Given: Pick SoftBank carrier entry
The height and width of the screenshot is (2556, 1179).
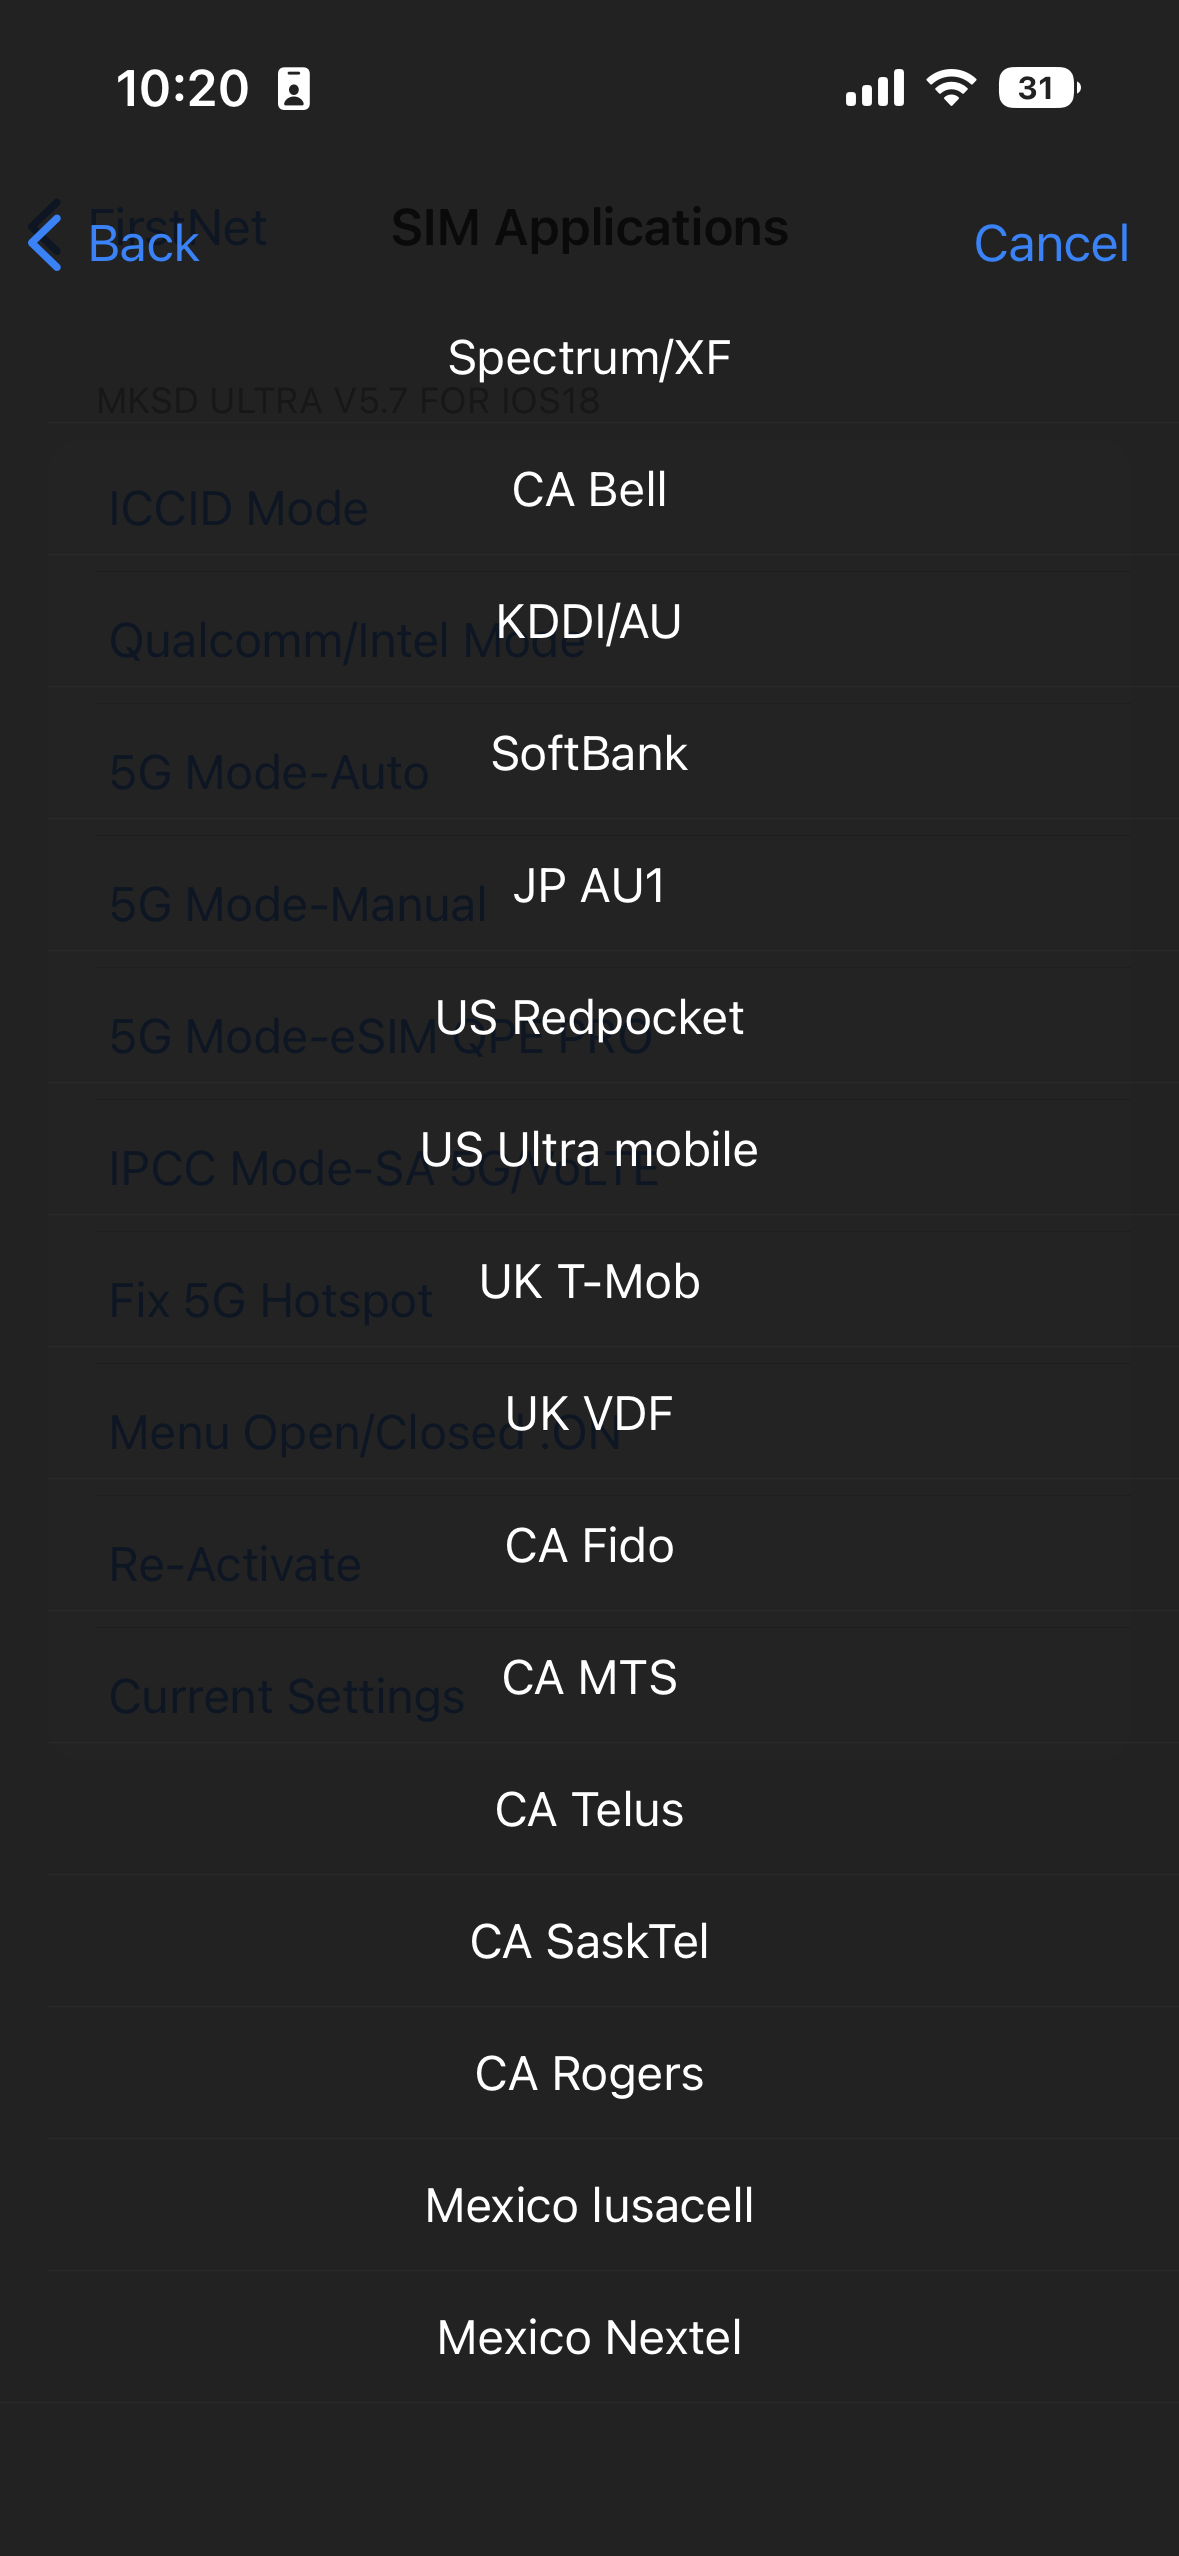Looking at the screenshot, I should (x=589, y=754).
